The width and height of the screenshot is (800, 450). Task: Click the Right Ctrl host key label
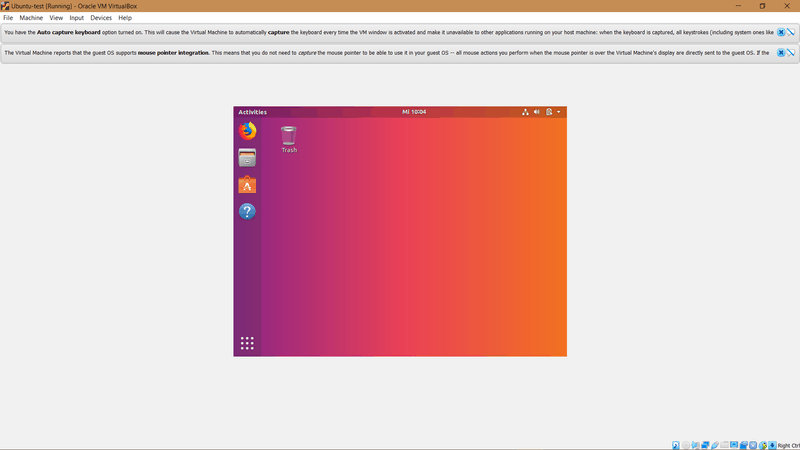click(788, 445)
